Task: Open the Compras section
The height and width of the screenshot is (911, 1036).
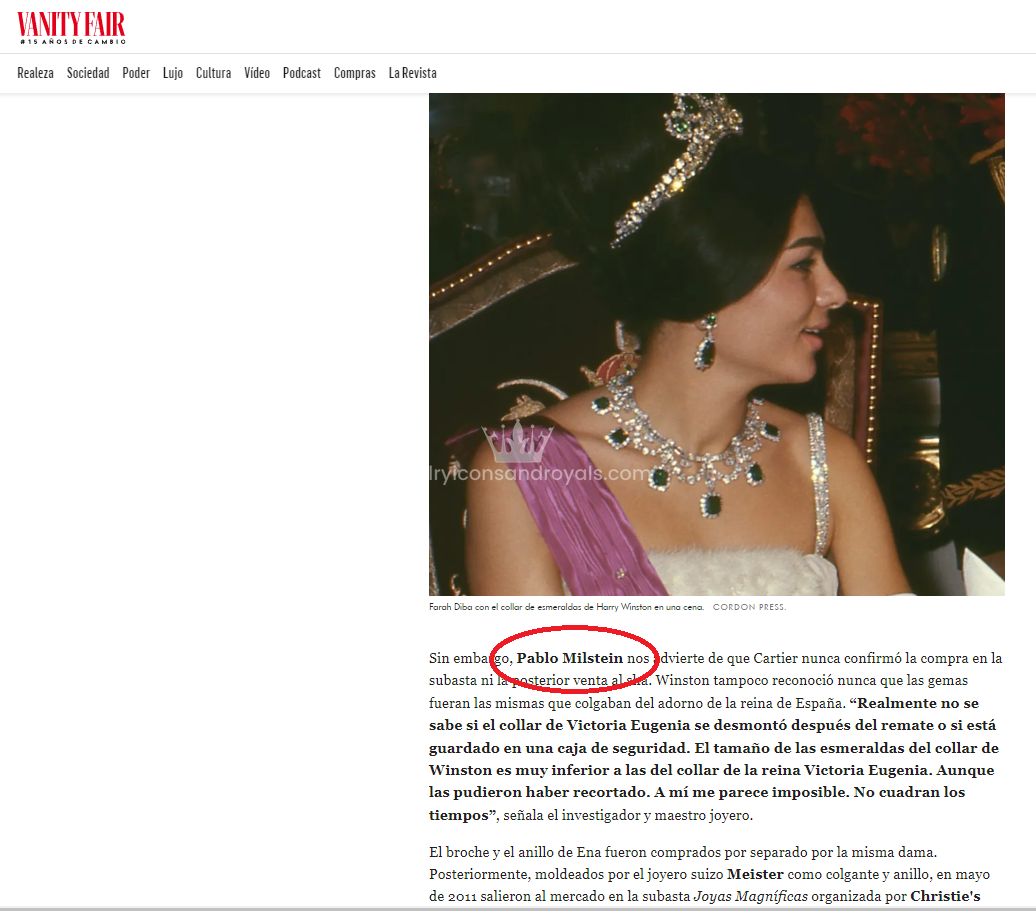Action: 354,73
